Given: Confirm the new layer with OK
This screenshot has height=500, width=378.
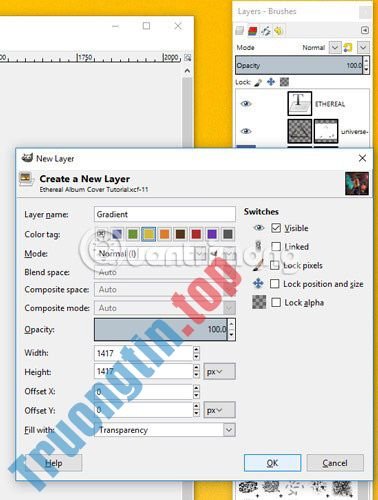Looking at the screenshot, I should click(x=272, y=463).
